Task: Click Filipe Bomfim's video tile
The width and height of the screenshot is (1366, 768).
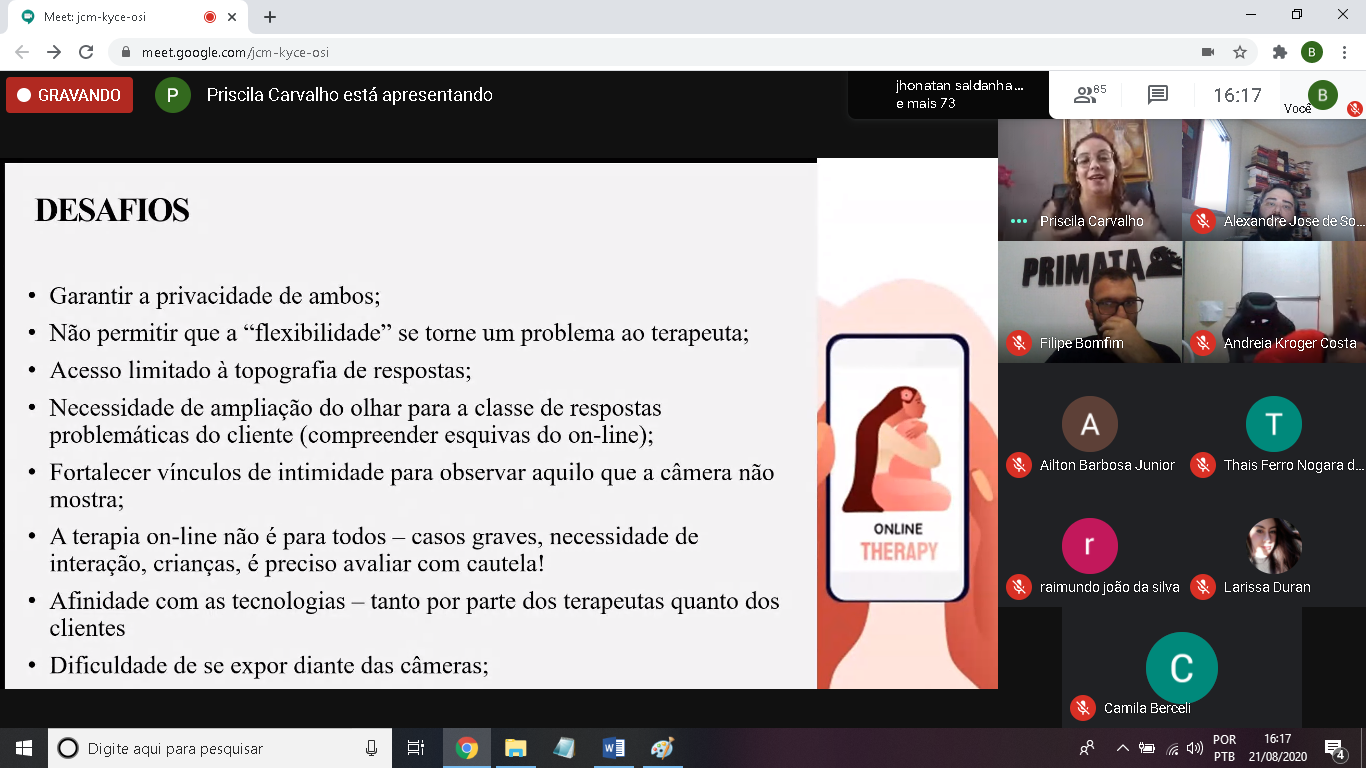Action: click(1090, 301)
